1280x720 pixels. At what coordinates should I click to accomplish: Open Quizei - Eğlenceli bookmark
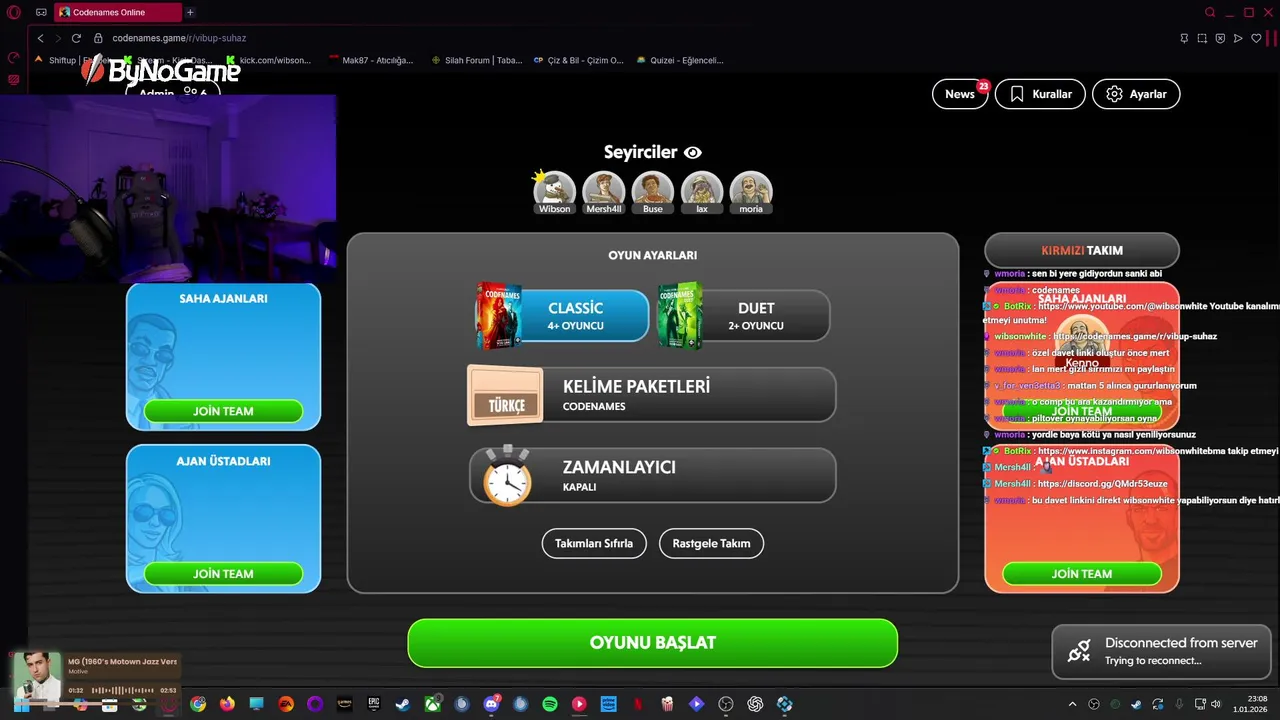[680, 60]
